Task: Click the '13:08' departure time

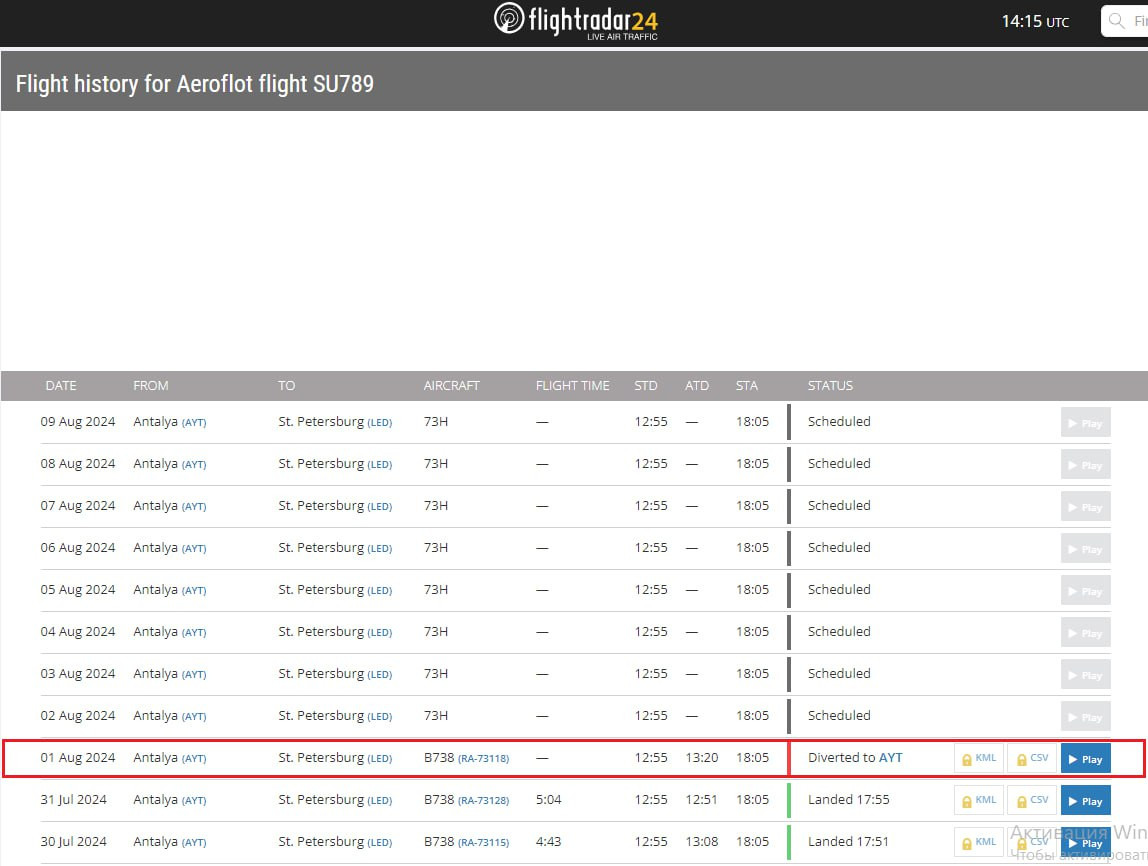Action: coord(701,842)
